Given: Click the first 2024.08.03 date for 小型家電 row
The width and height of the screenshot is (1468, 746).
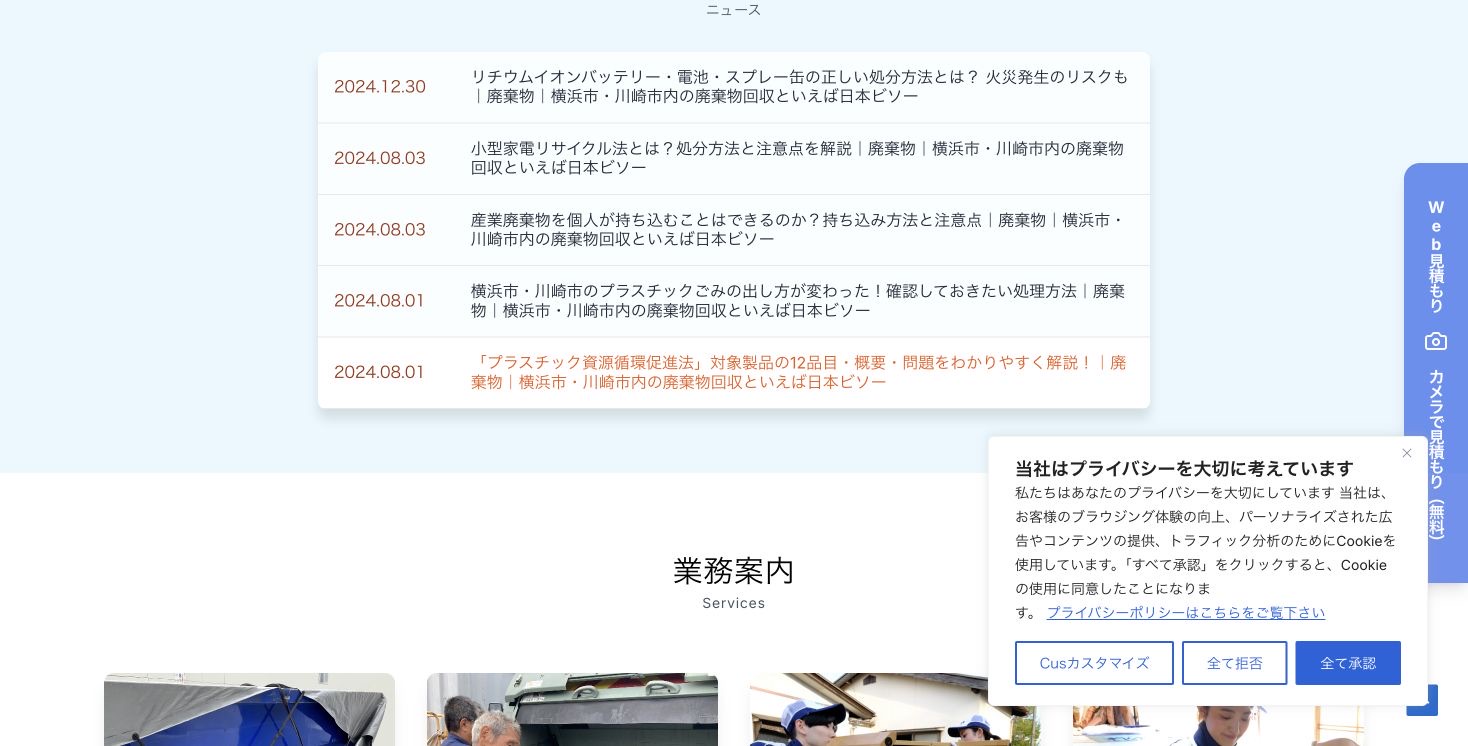Looking at the screenshot, I should [x=380, y=158].
